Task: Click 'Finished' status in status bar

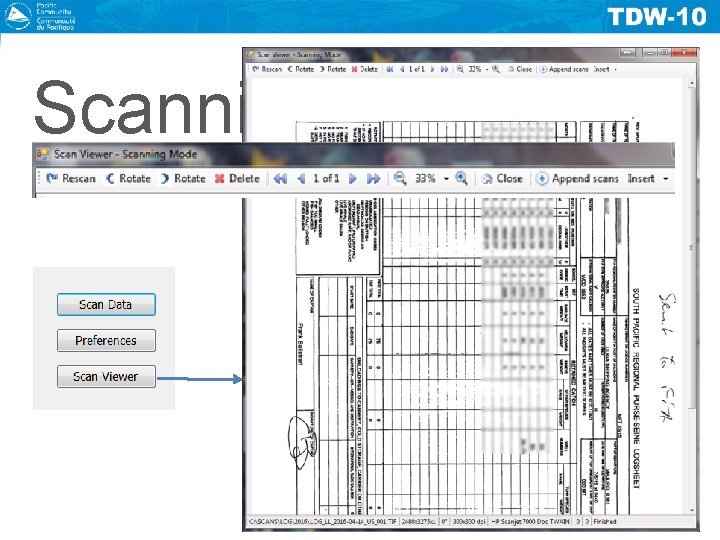Action: (605, 522)
